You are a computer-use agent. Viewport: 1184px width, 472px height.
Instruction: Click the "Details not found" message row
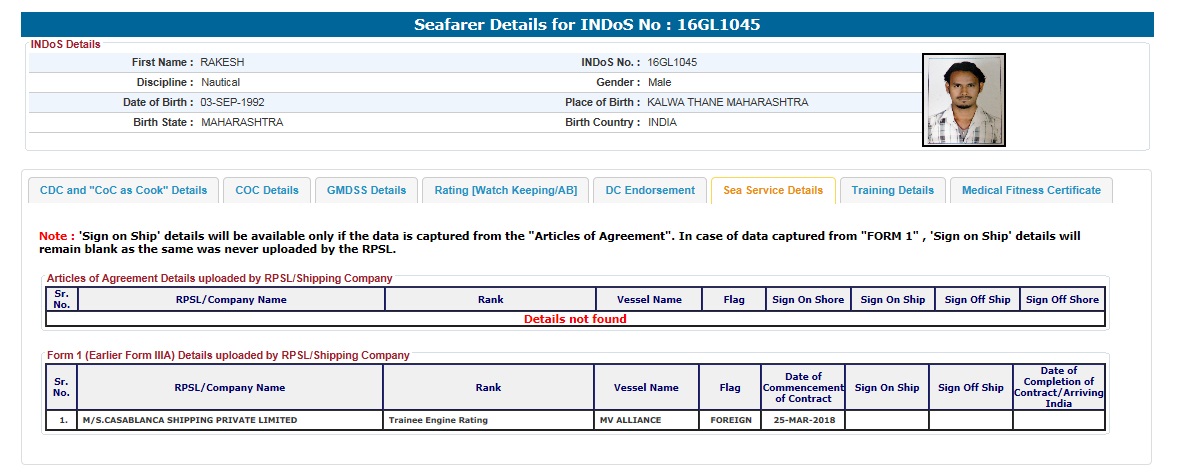click(x=575, y=319)
